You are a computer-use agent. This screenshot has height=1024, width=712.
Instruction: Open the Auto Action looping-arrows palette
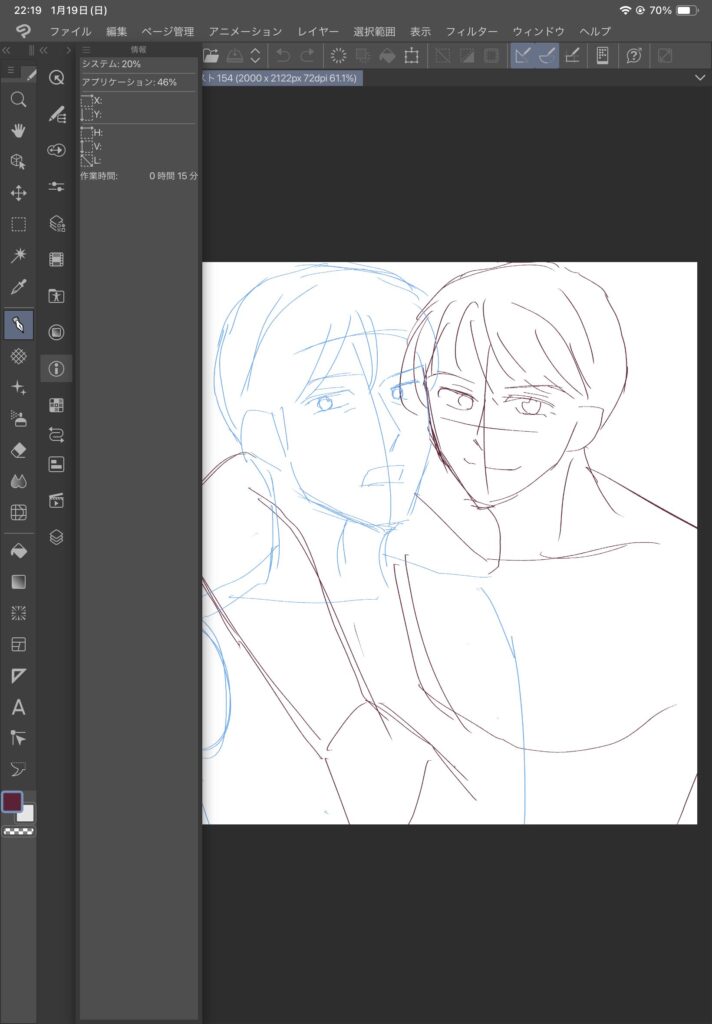tap(56, 434)
